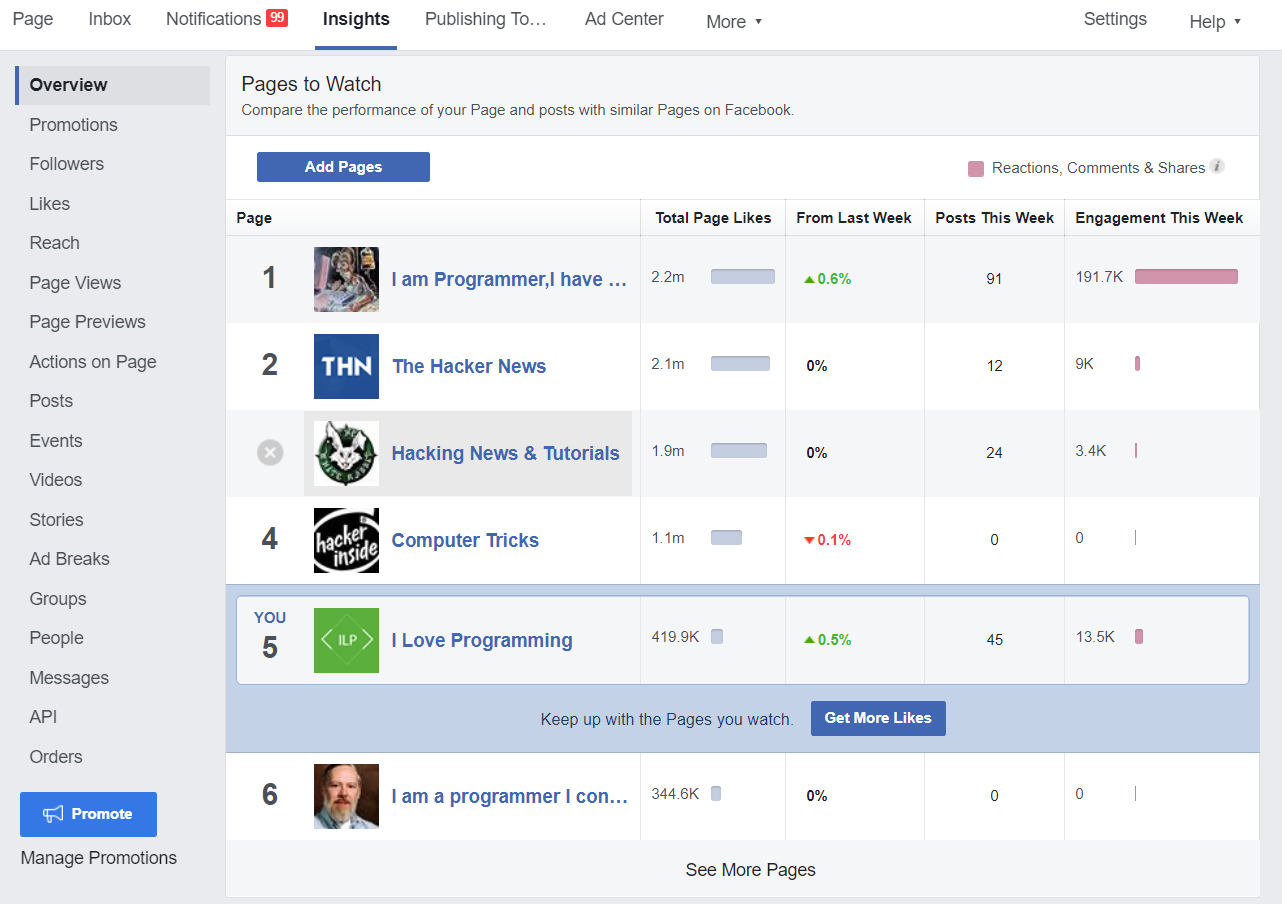This screenshot has width=1282, height=904.
Task: Click the green ILP logo thumbnail
Action: click(x=346, y=640)
